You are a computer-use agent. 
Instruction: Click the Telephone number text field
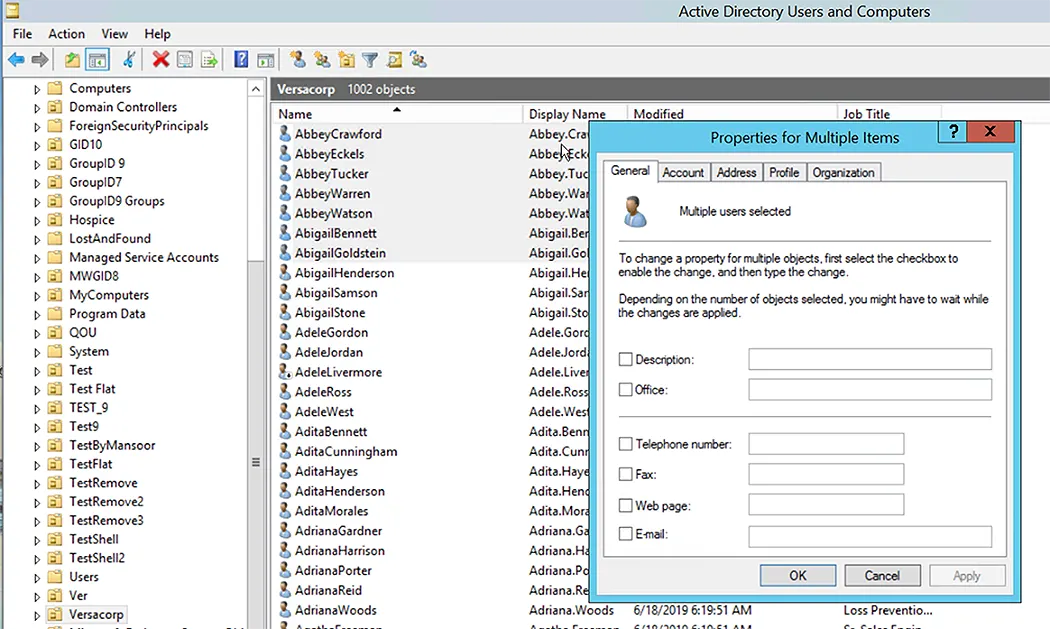[x=826, y=443]
